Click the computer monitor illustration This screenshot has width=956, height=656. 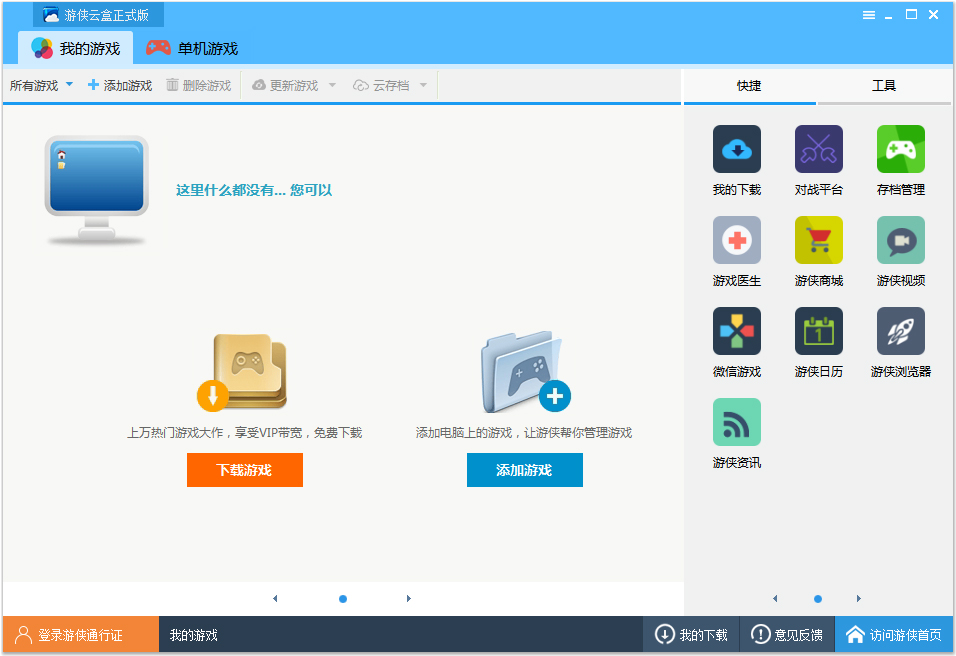(x=96, y=190)
